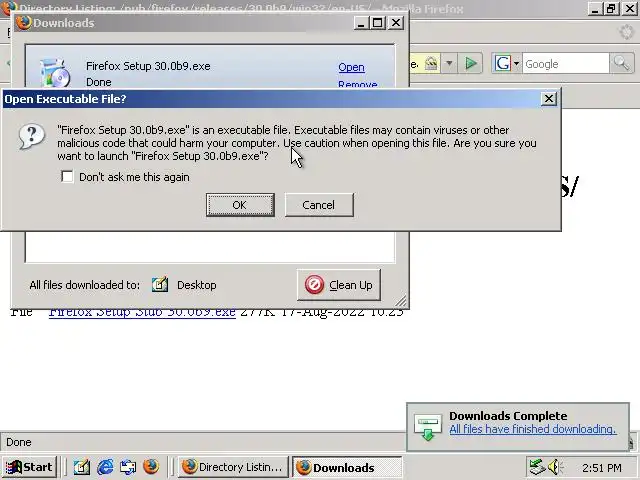Click the Downloads taskbar button
Screen dimensions: 640x480
tap(347, 467)
